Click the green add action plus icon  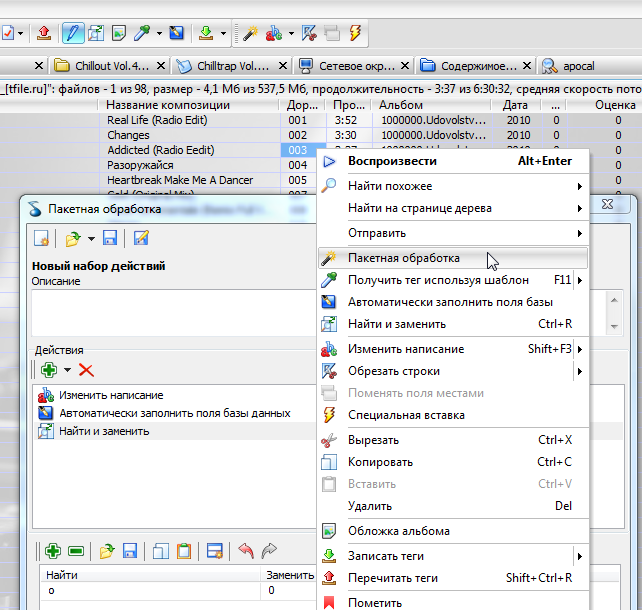[x=47, y=370]
